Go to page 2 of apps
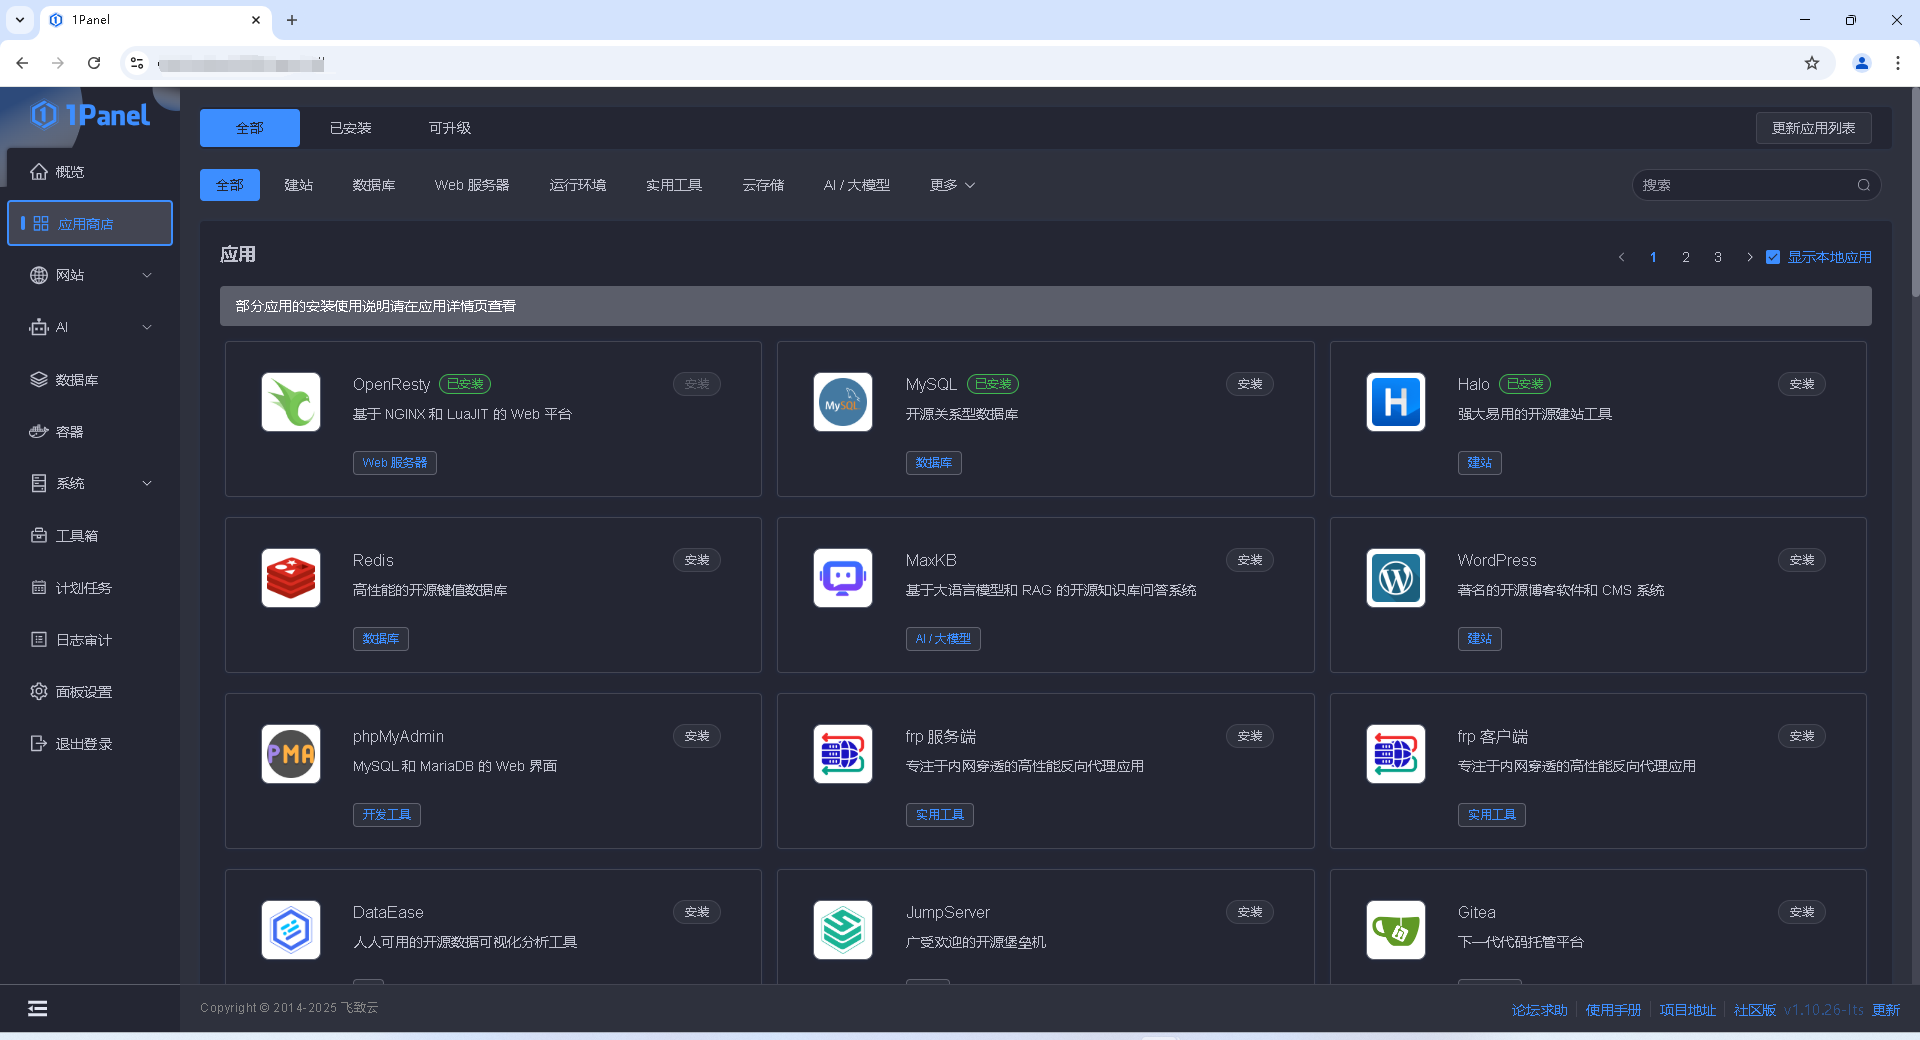Image resolution: width=1920 pixels, height=1040 pixels. coord(1685,257)
